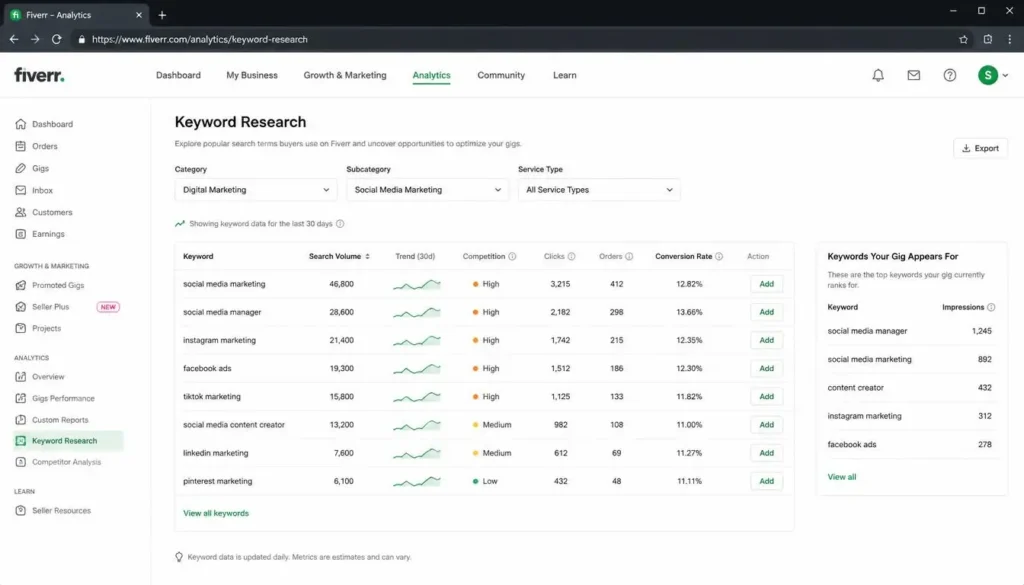Click the last 30 days info icon
The image size is (1024, 585).
tap(340, 223)
